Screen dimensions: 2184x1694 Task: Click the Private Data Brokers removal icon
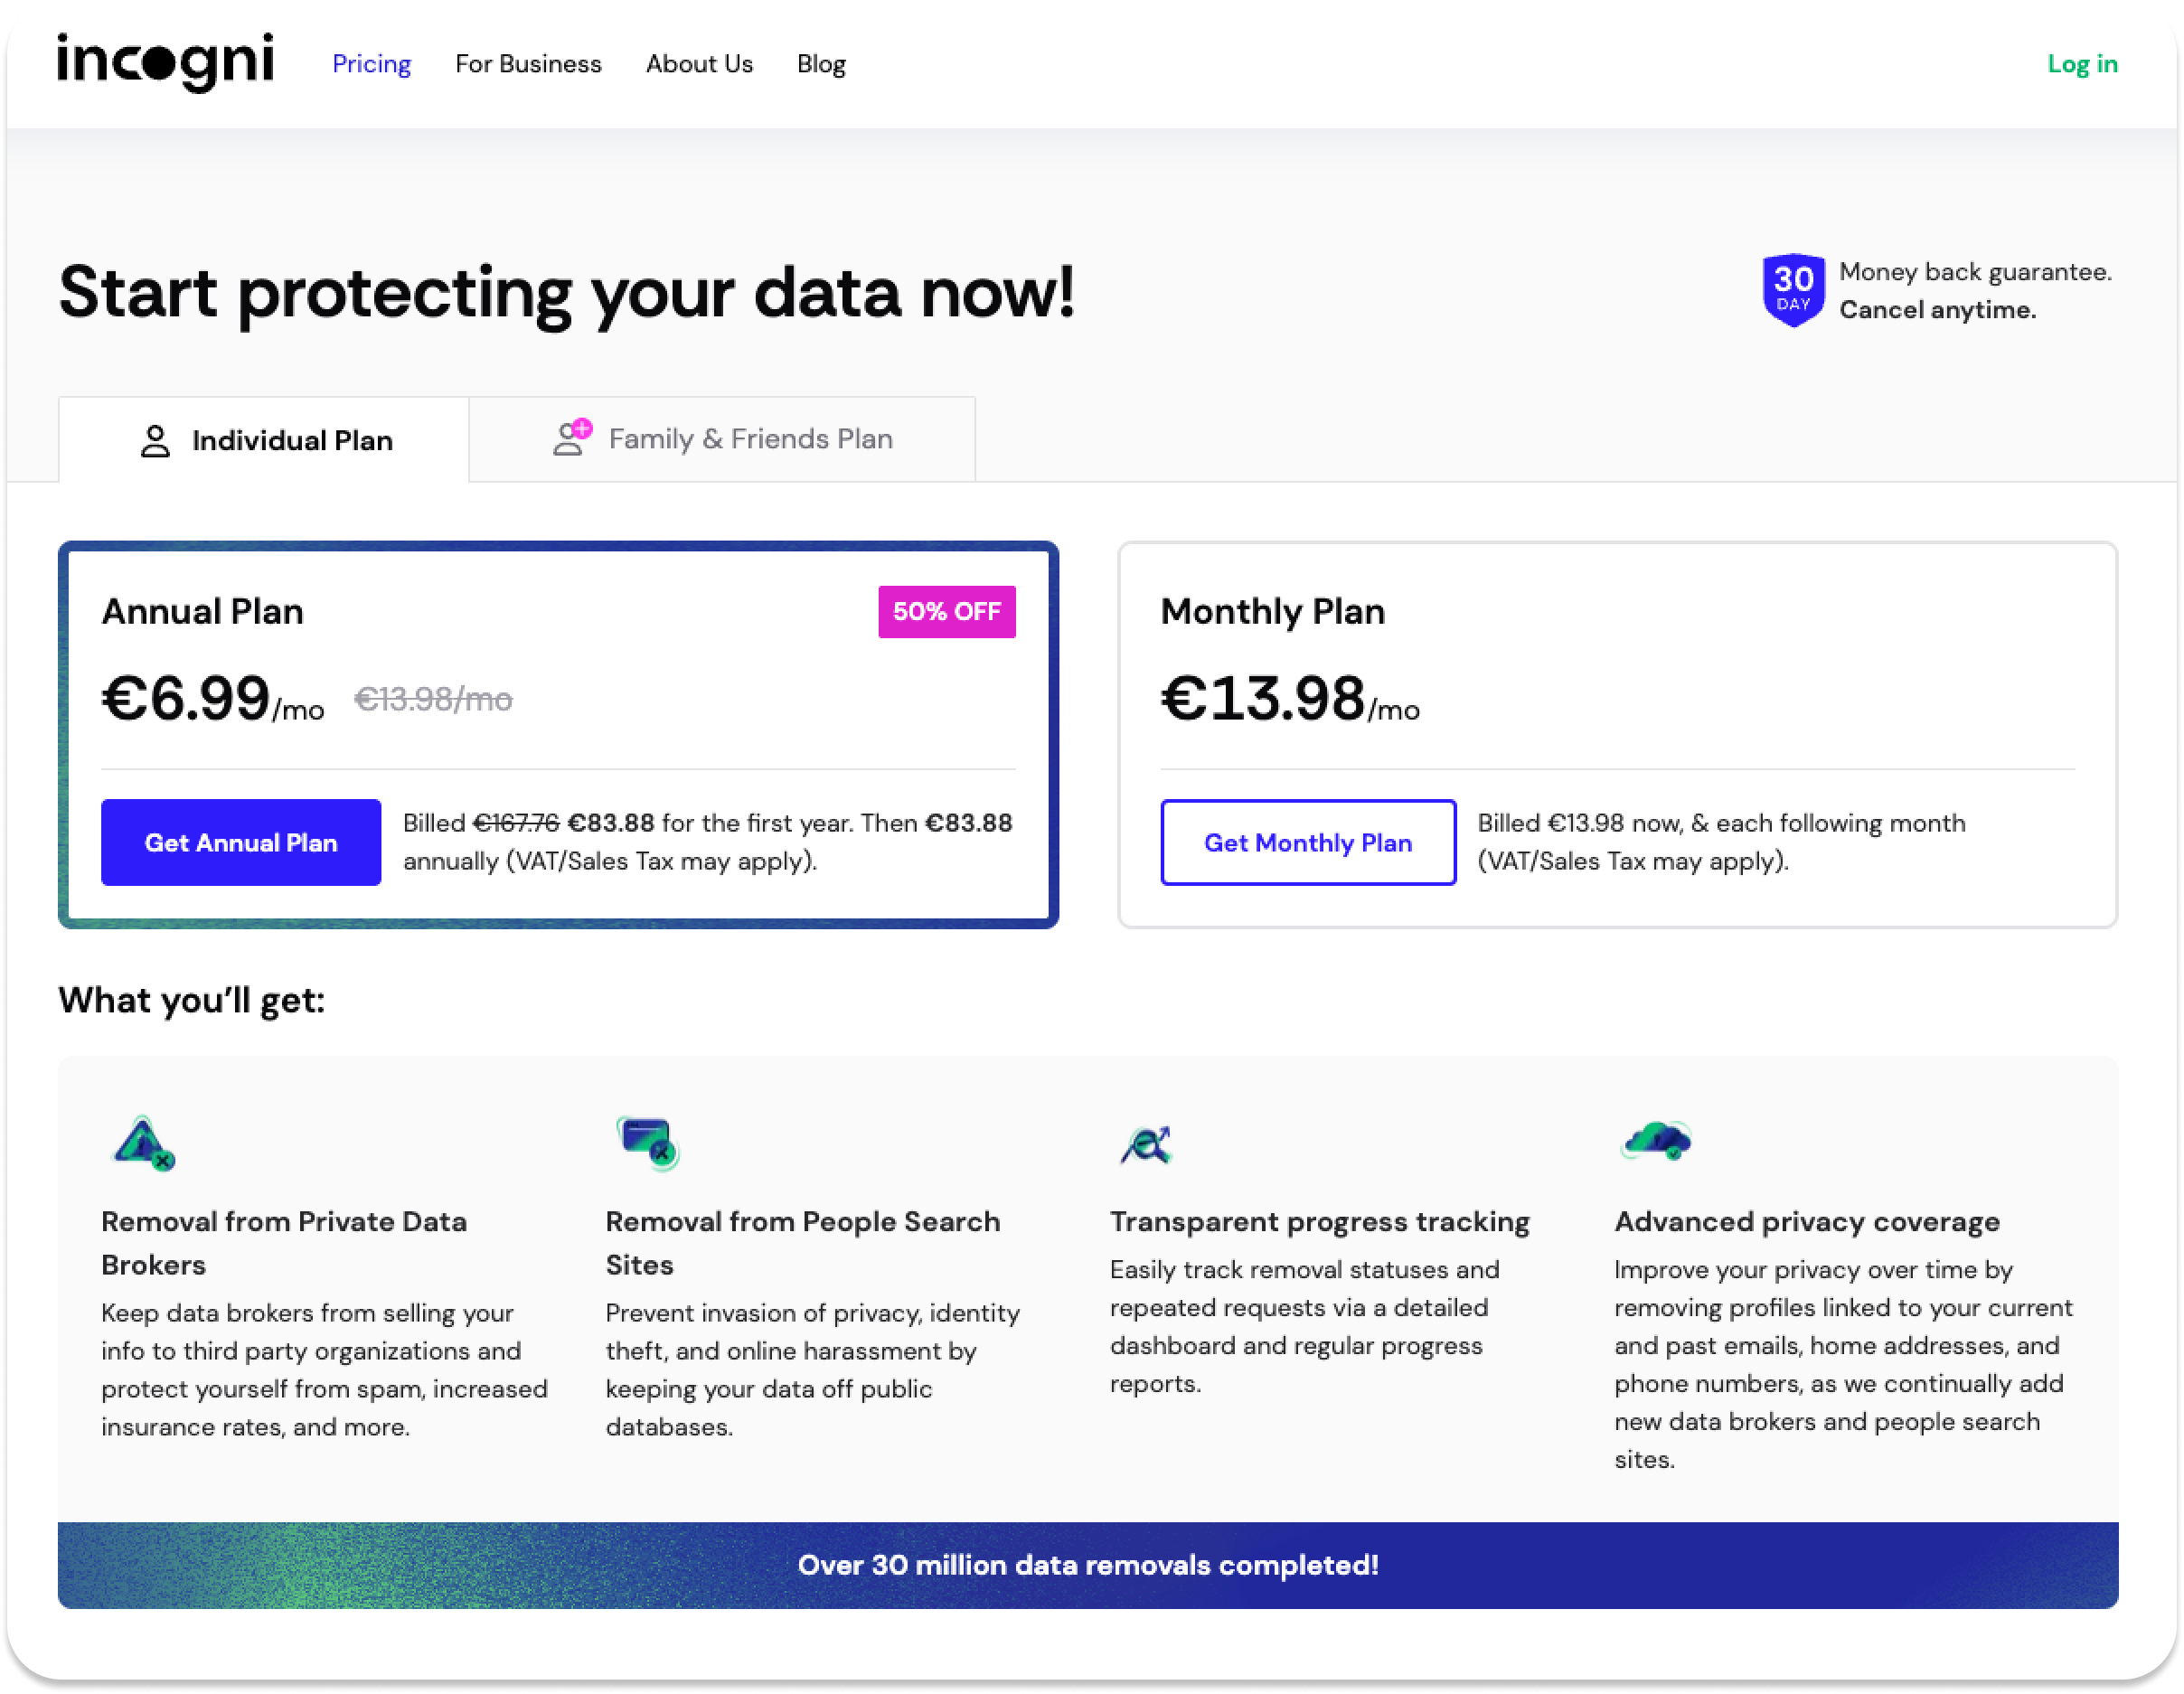144,1142
